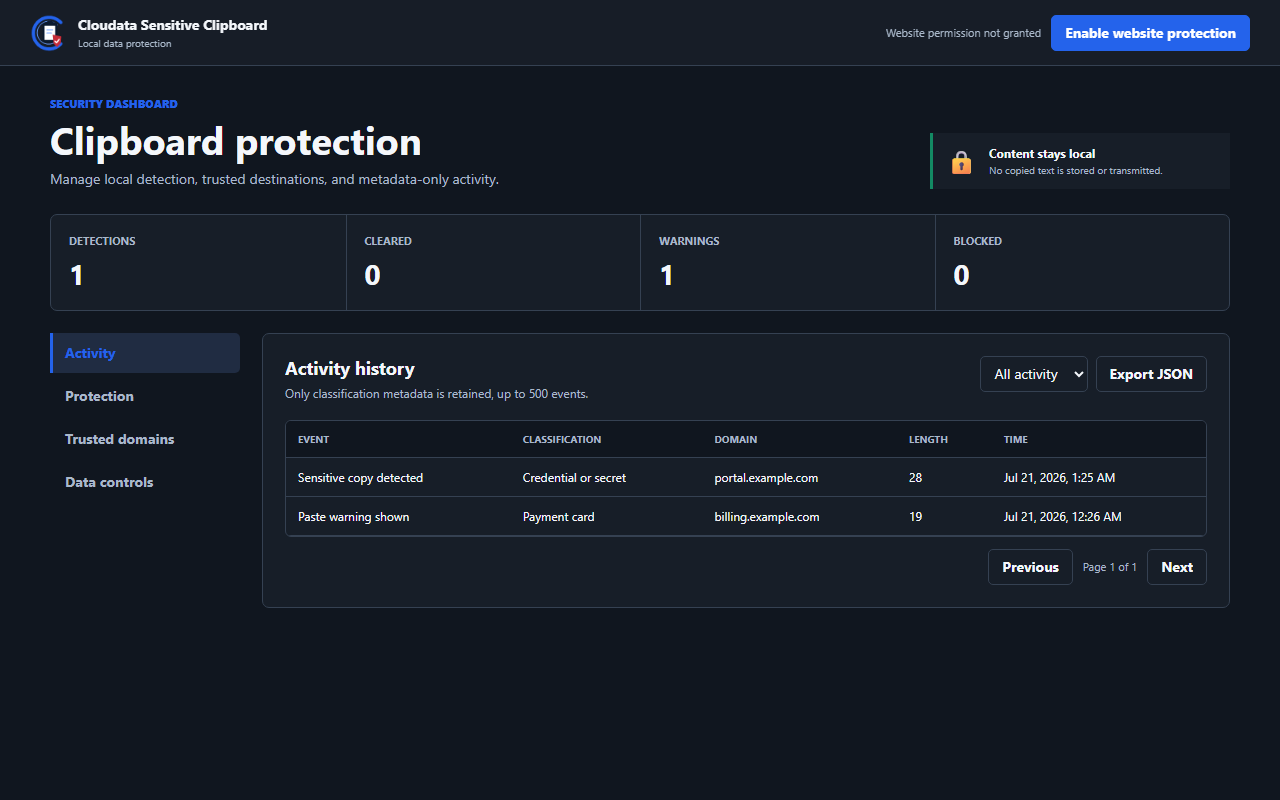
Task: Click the padlock icon beside Content stays local
Action: 961,162
